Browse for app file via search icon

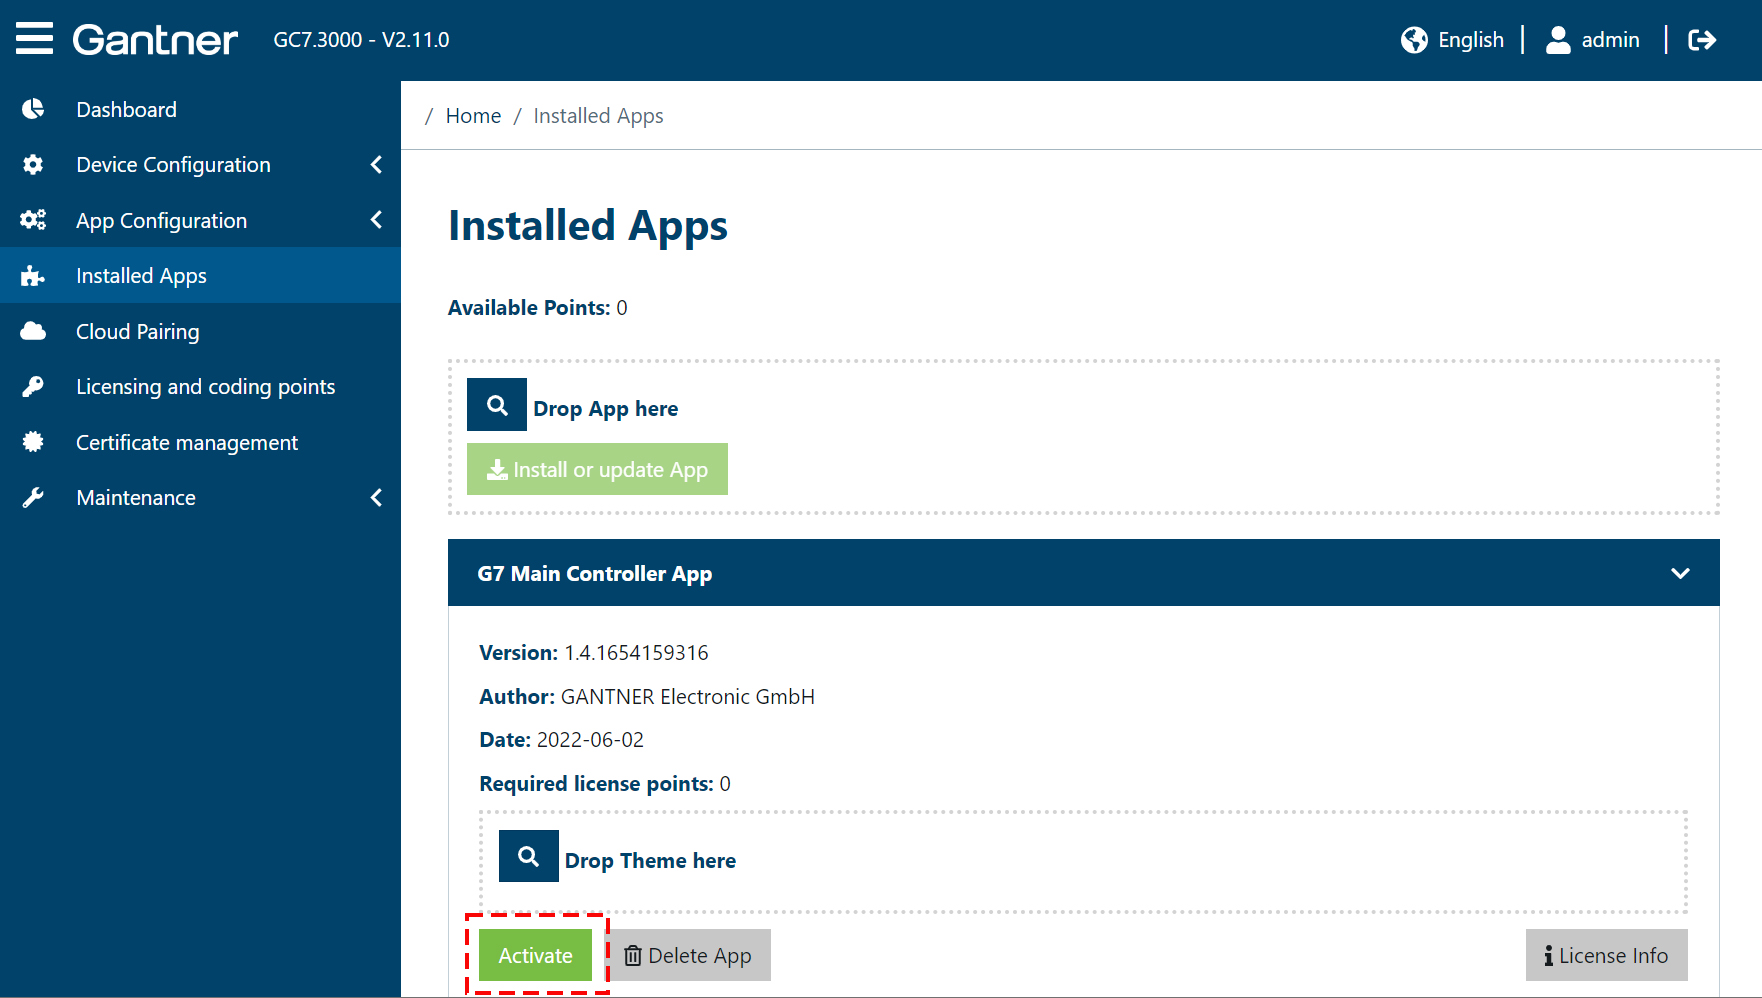pos(497,405)
